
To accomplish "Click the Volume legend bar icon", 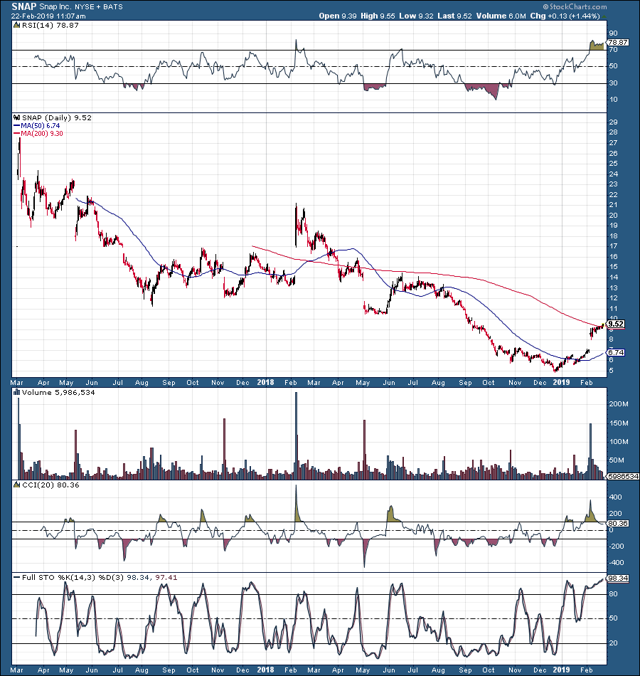I will pos(17,392).
